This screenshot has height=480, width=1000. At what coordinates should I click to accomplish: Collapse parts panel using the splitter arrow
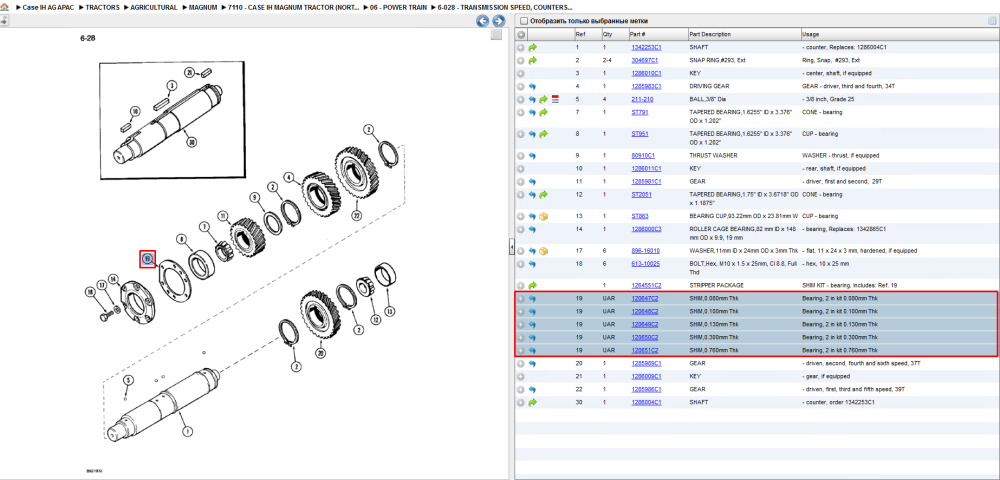tap(511, 248)
